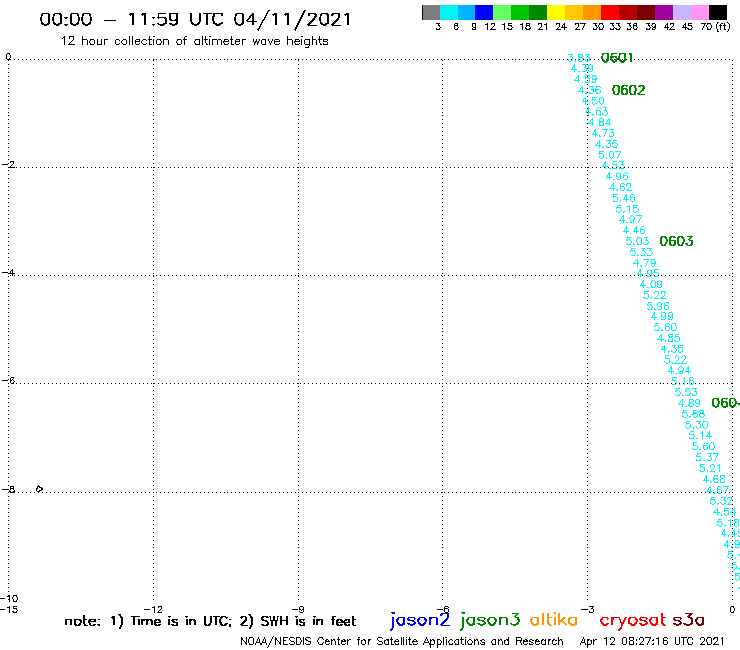The height and width of the screenshot is (650, 740).
Task: Click the altika satellite label
Action: [x=554, y=620]
